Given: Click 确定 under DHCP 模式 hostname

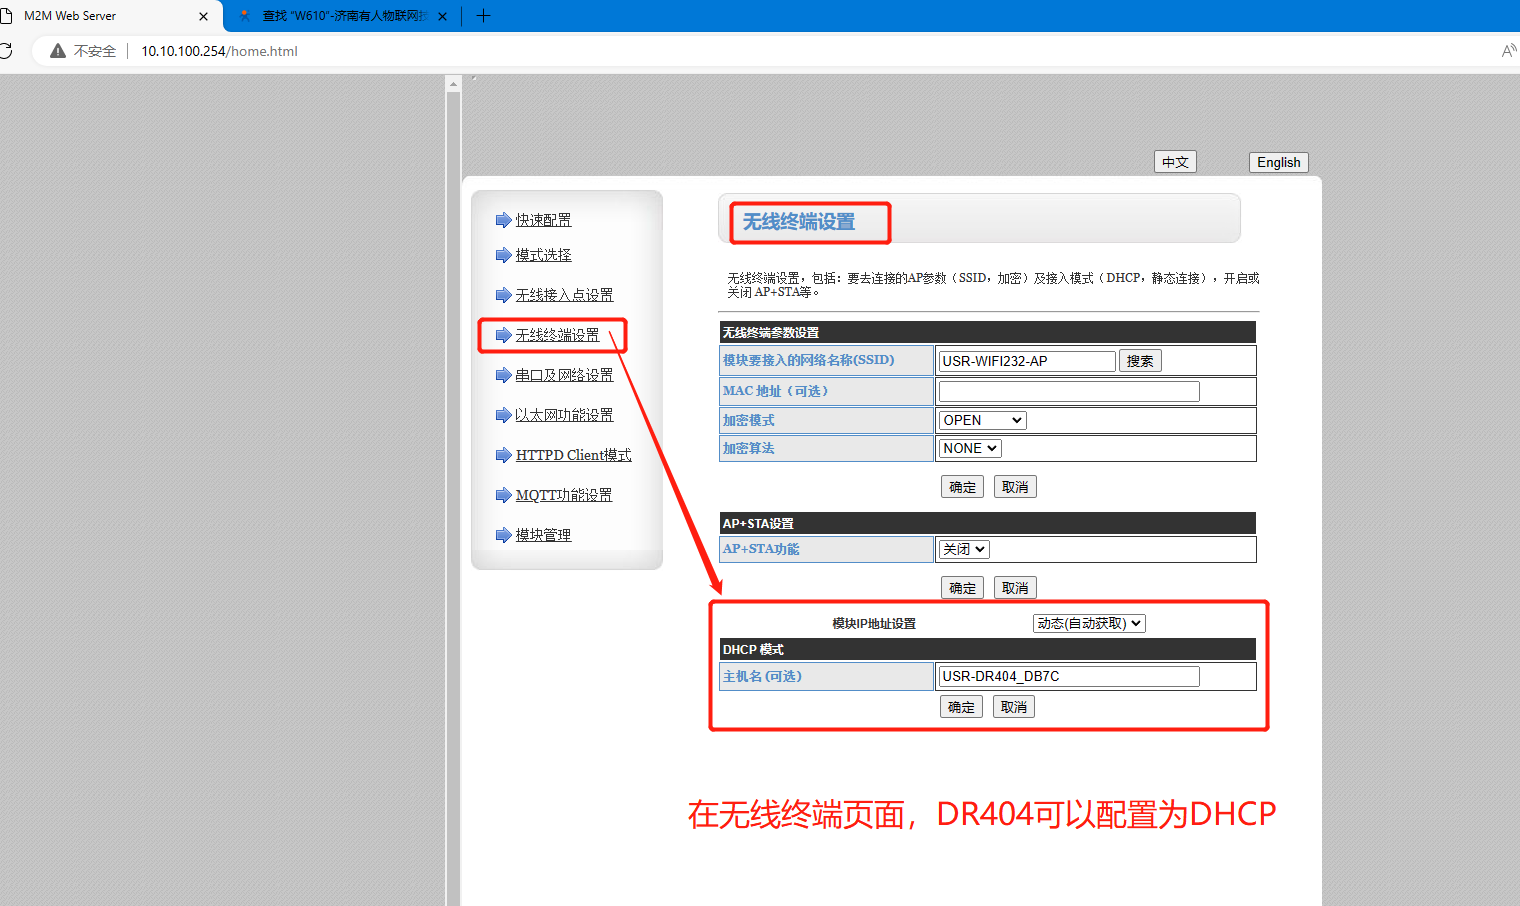Looking at the screenshot, I should tap(961, 707).
